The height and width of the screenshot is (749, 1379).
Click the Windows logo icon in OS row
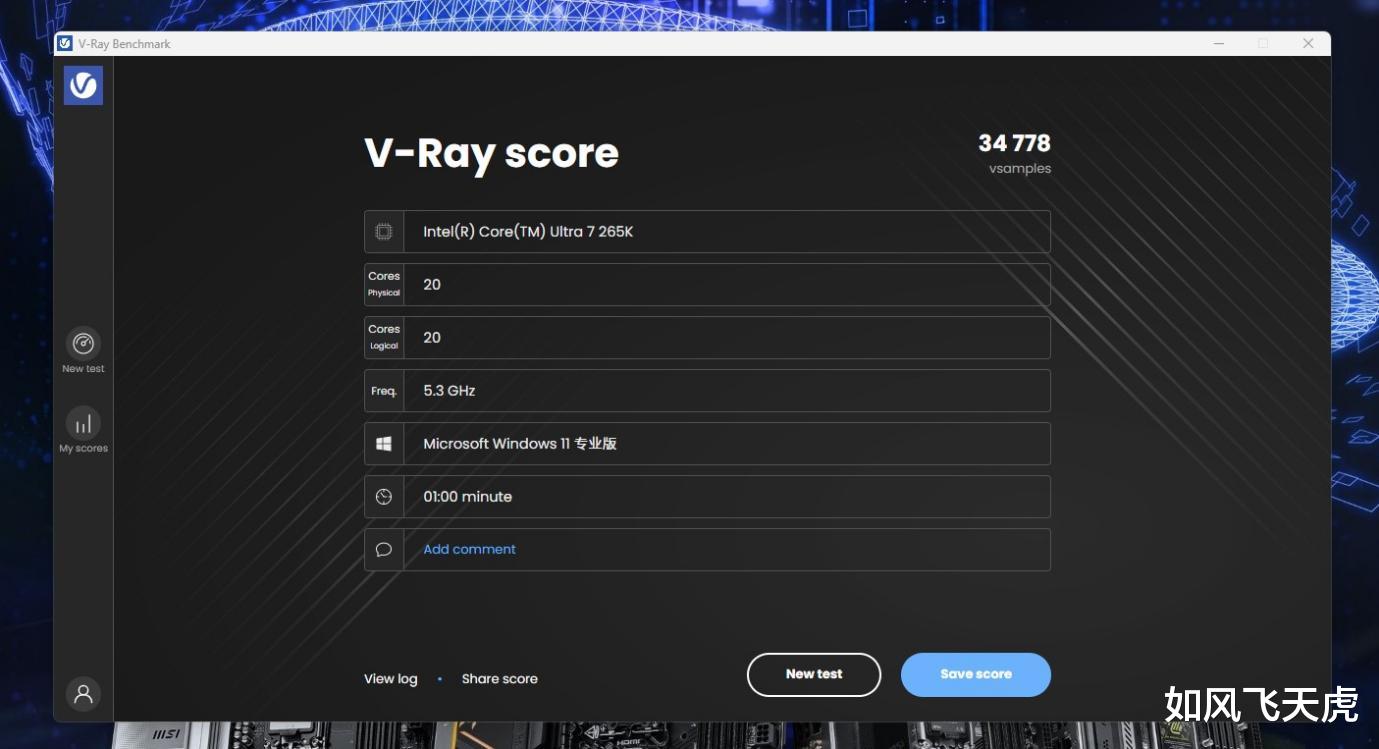(384, 444)
